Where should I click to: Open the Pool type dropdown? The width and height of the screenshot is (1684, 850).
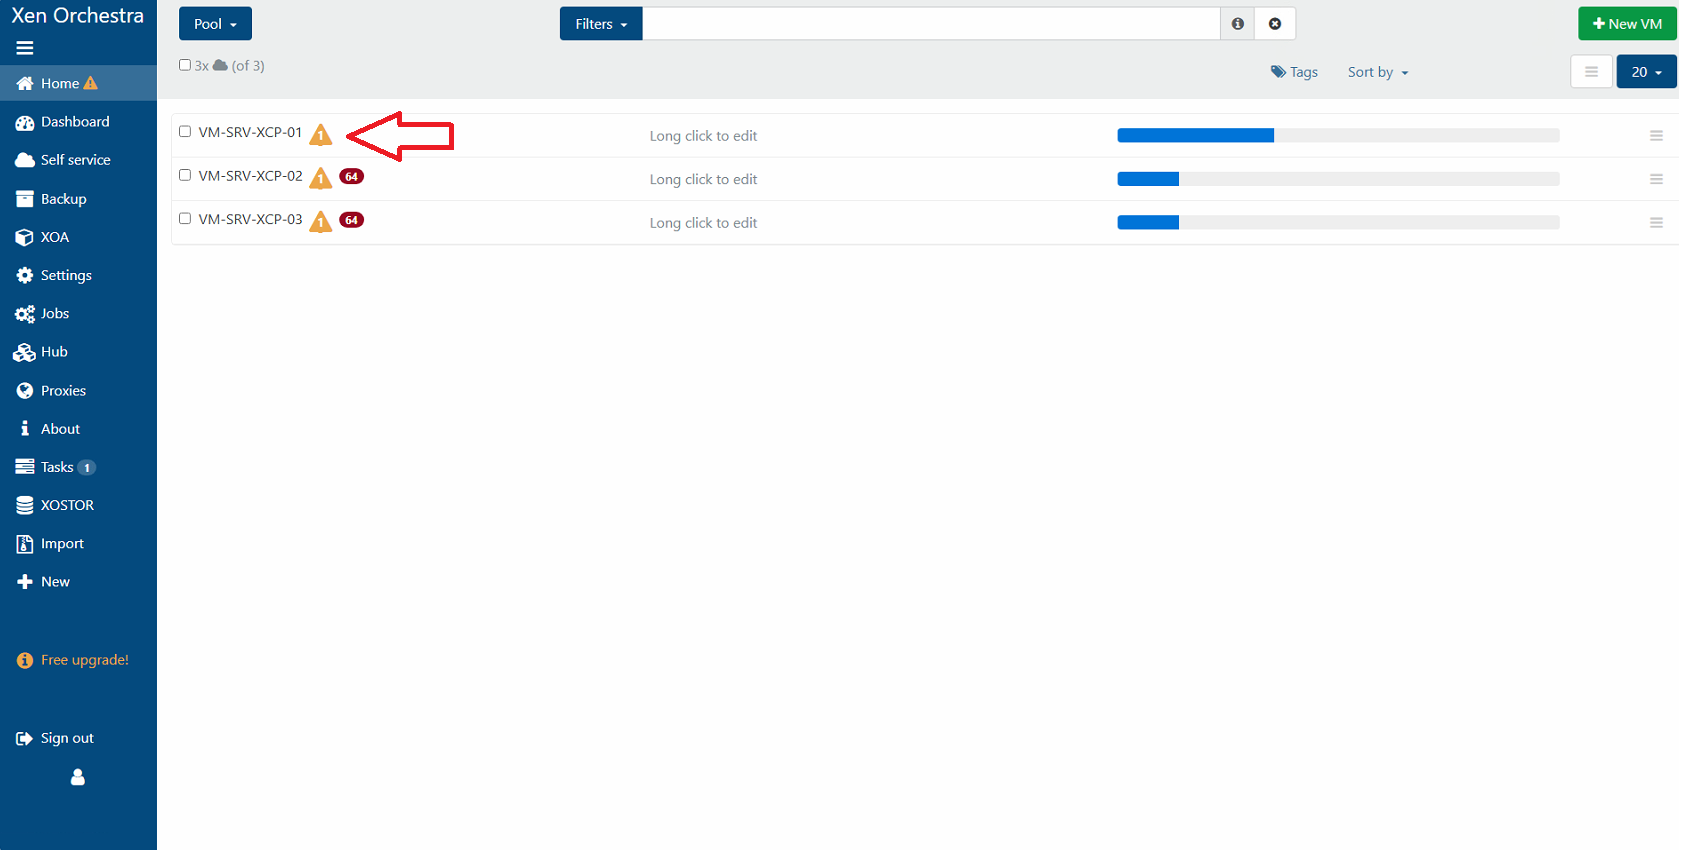point(215,24)
